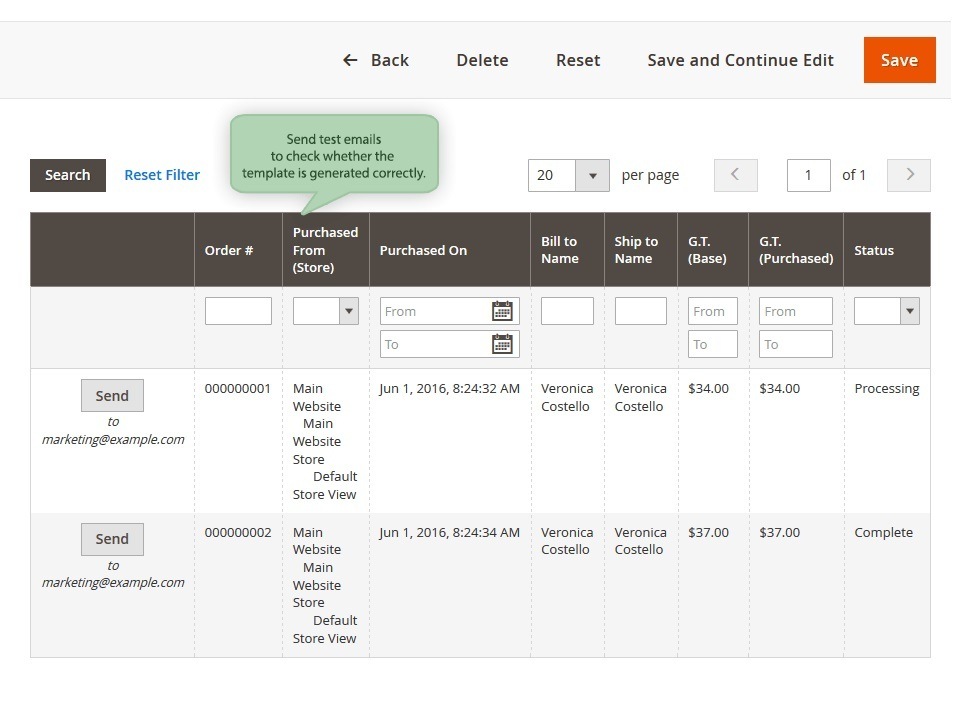Click the dark Search button

click(68, 175)
